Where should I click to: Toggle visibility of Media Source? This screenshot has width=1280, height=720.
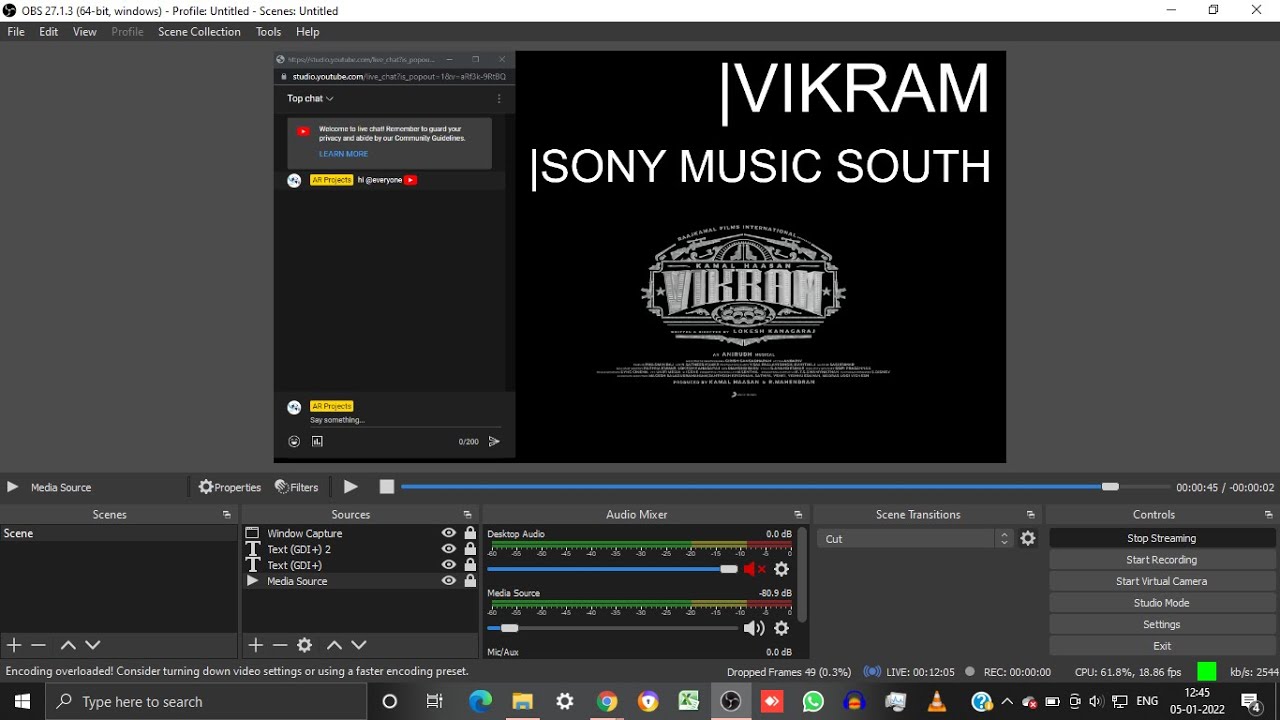(449, 581)
